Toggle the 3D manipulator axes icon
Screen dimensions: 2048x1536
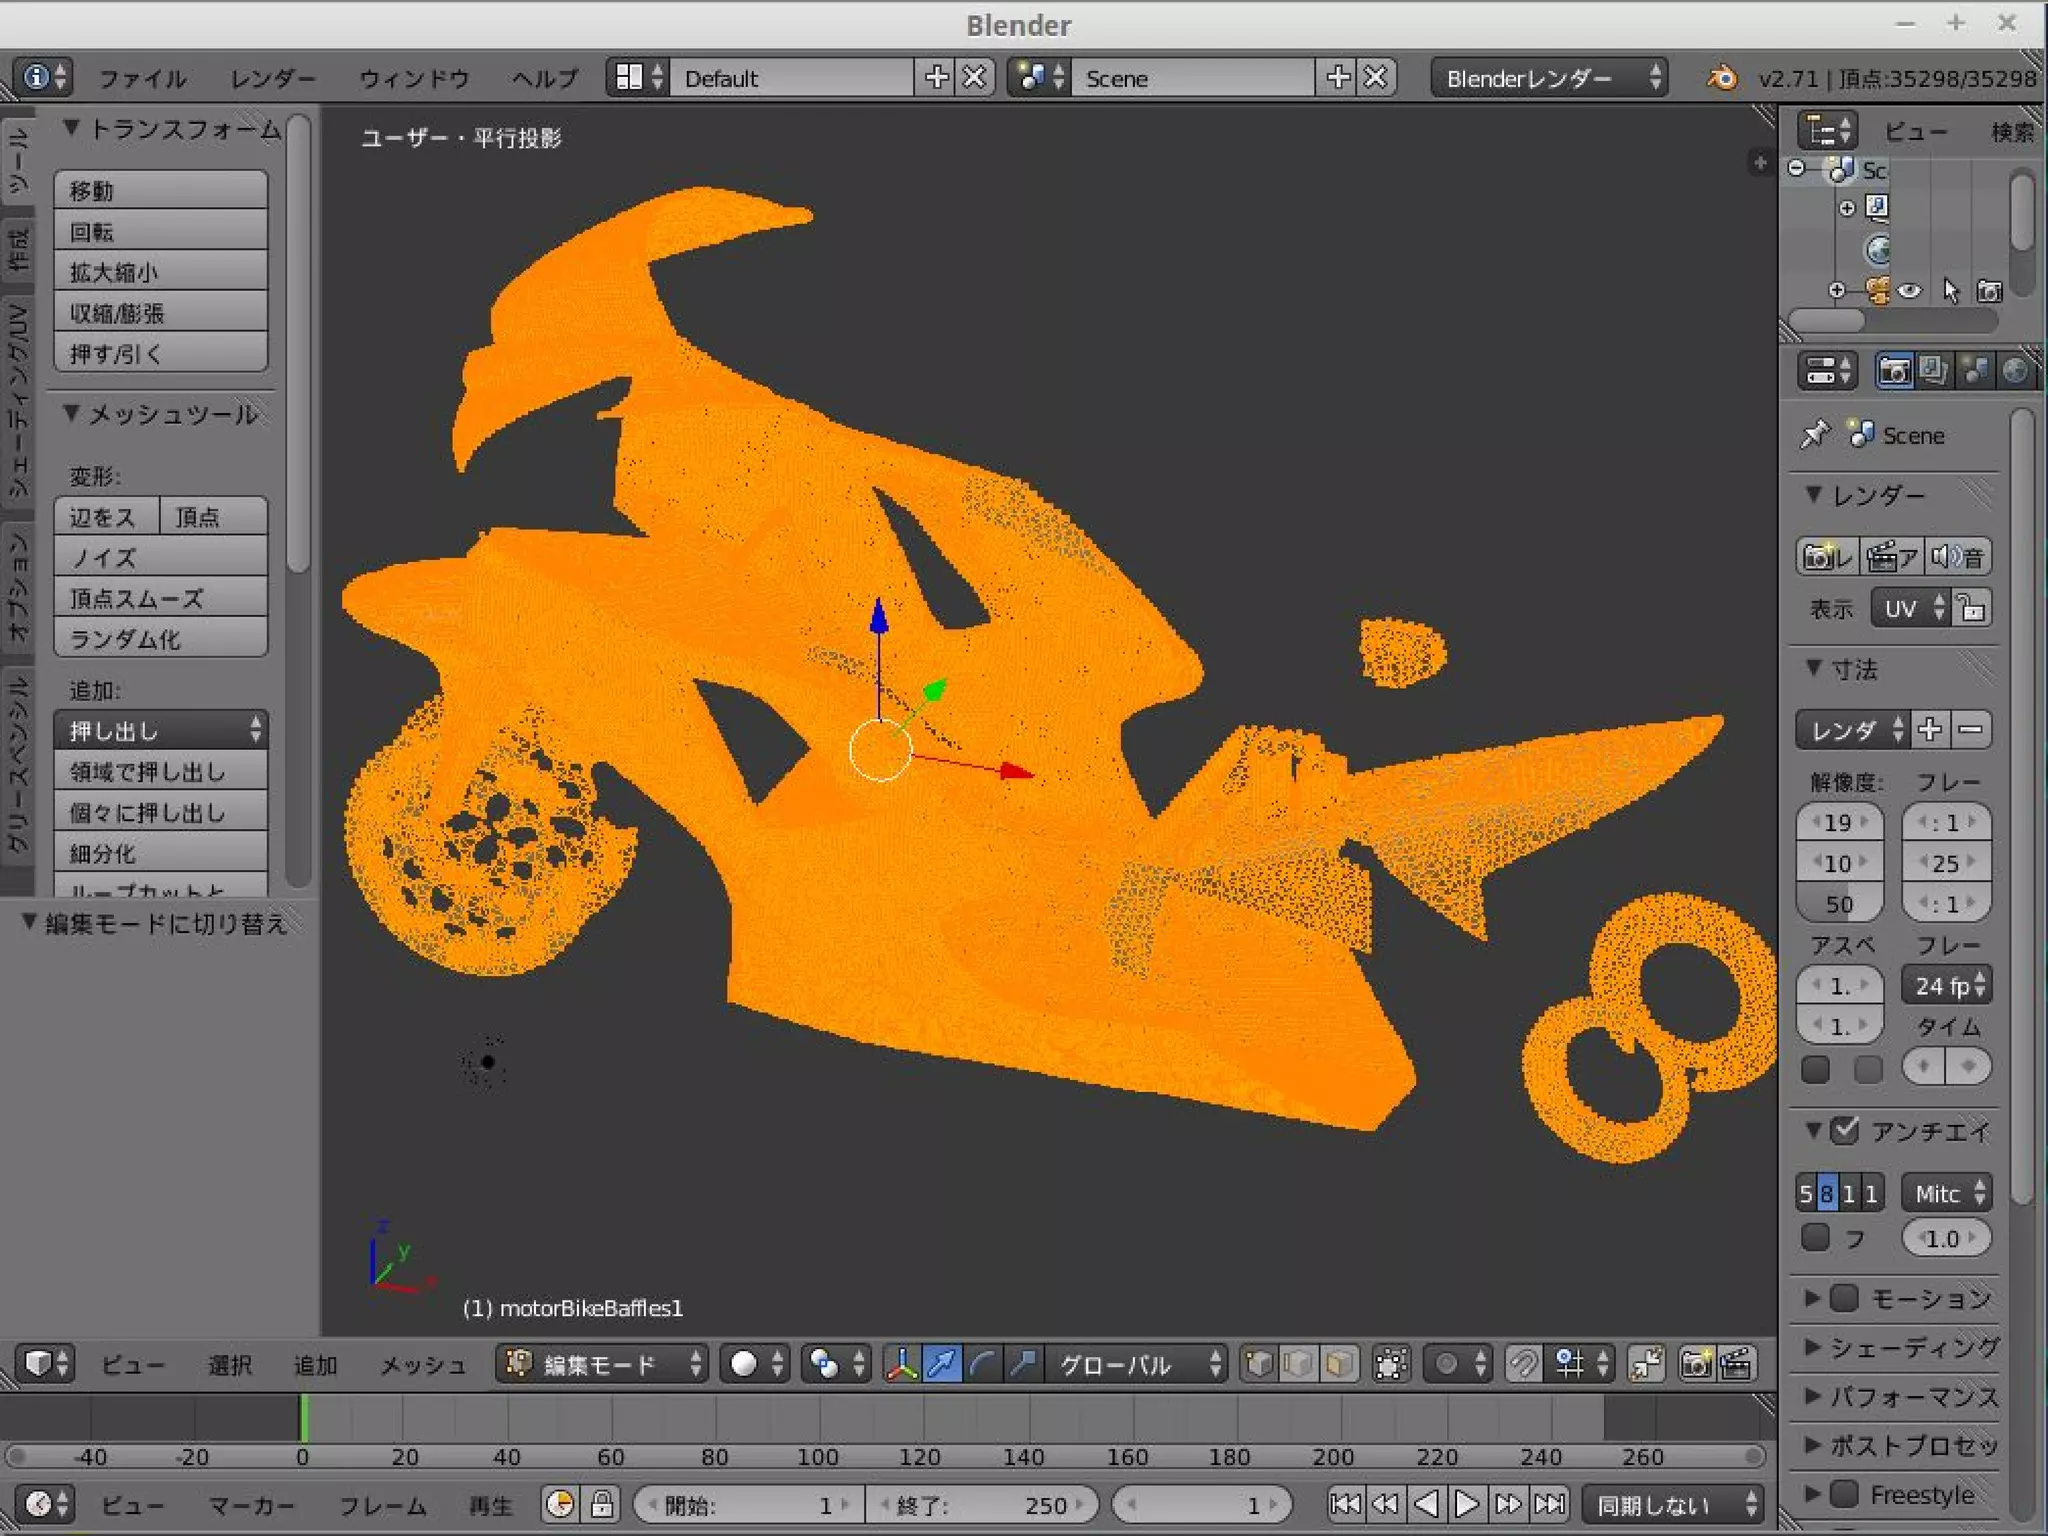coord(902,1364)
